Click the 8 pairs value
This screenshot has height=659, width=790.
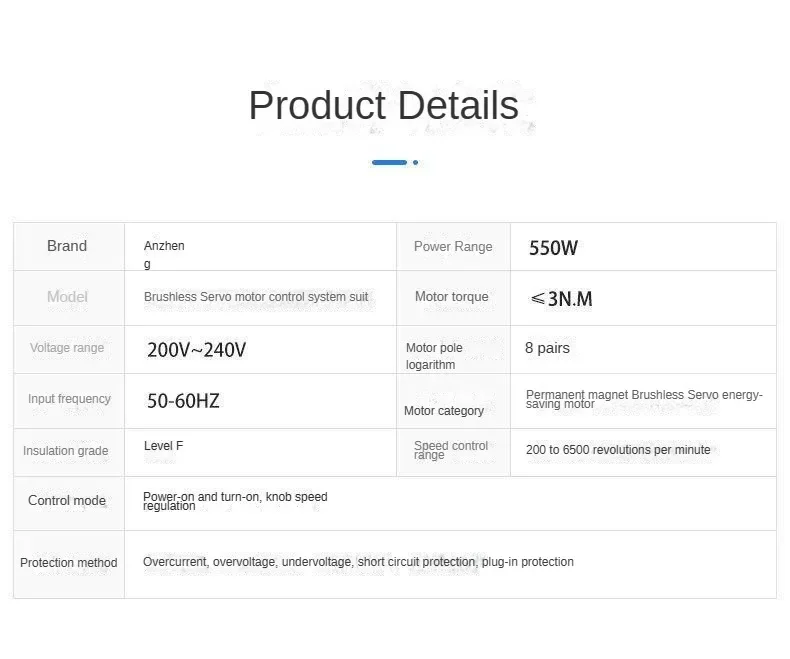click(x=547, y=348)
